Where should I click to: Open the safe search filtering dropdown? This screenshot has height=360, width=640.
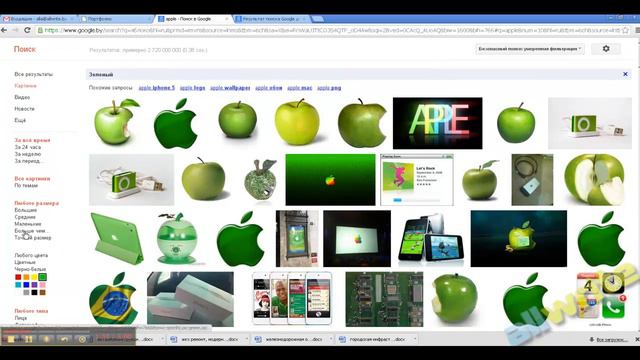[530, 49]
